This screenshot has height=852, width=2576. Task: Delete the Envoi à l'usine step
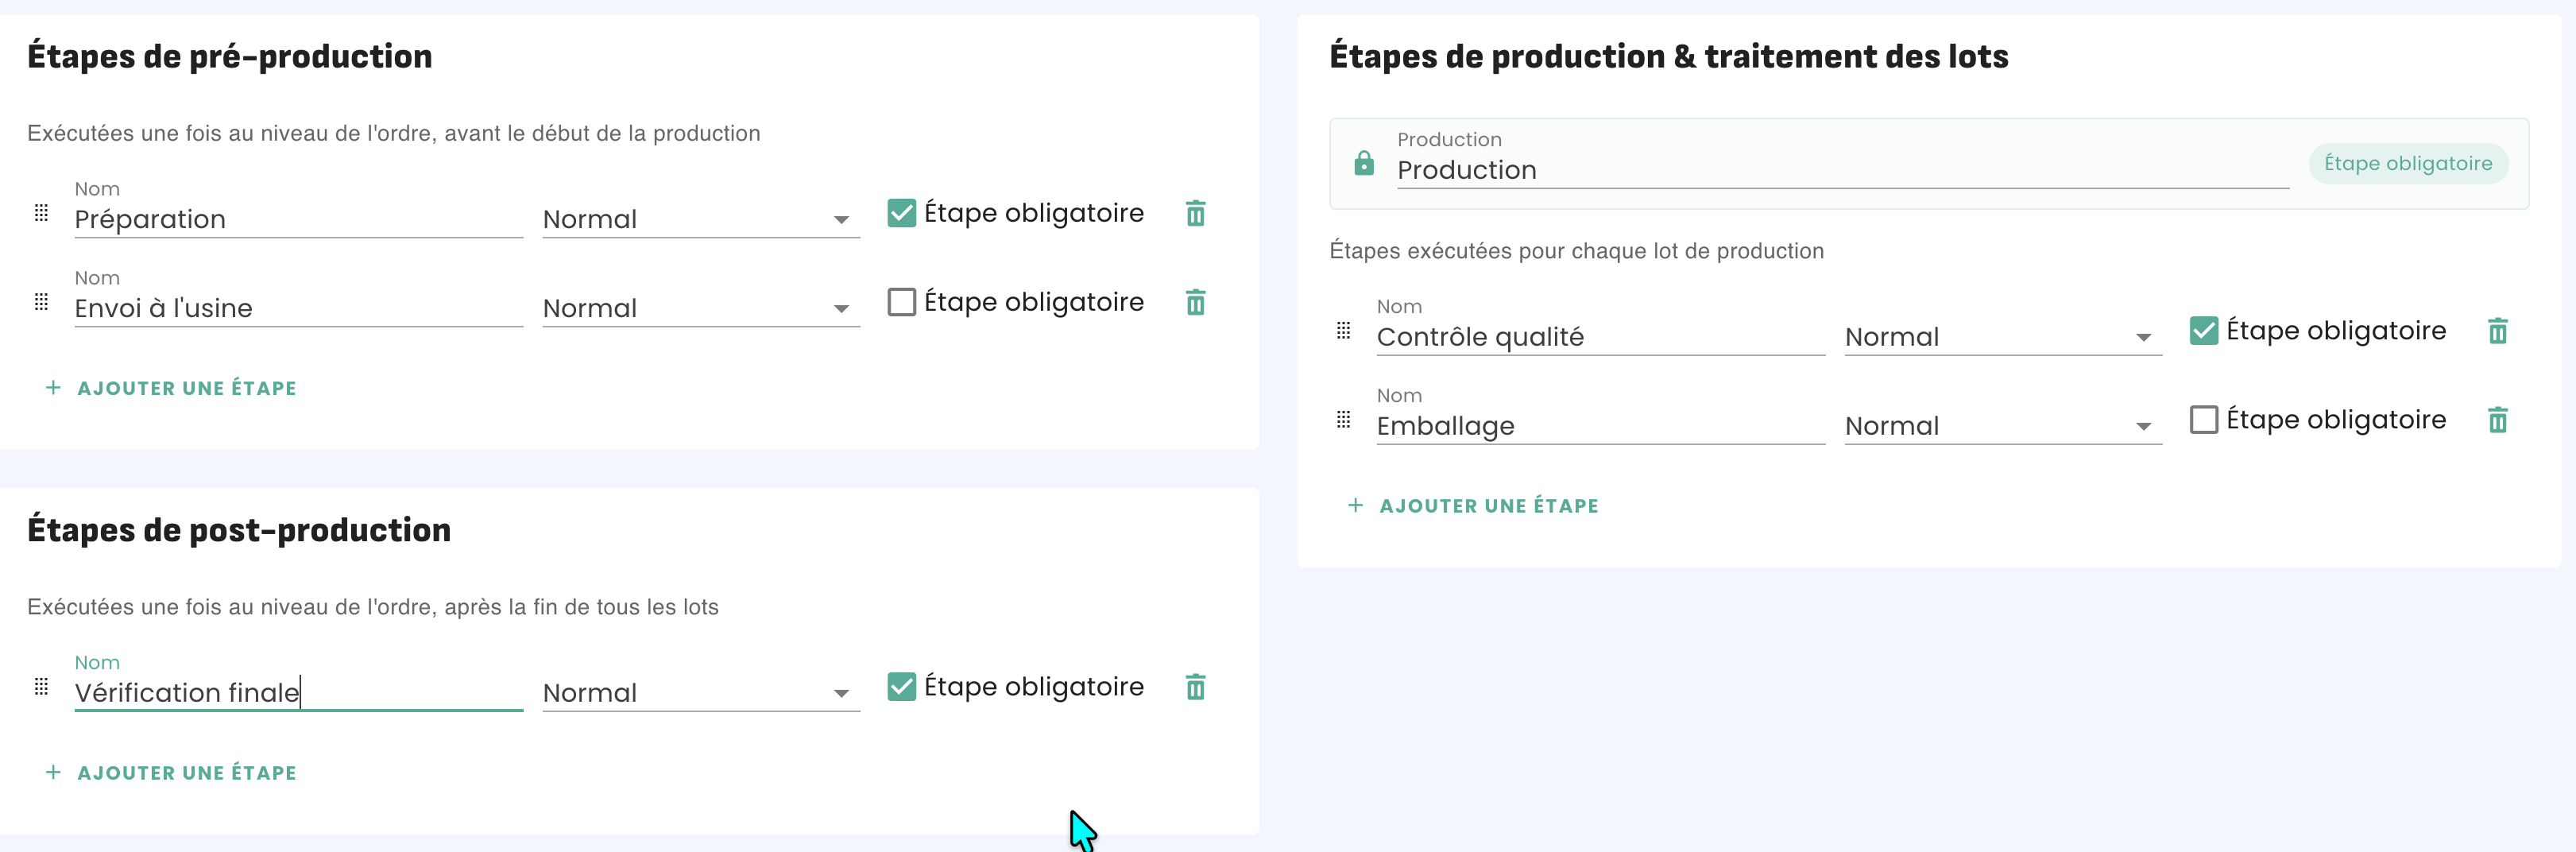coord(1195,303)
